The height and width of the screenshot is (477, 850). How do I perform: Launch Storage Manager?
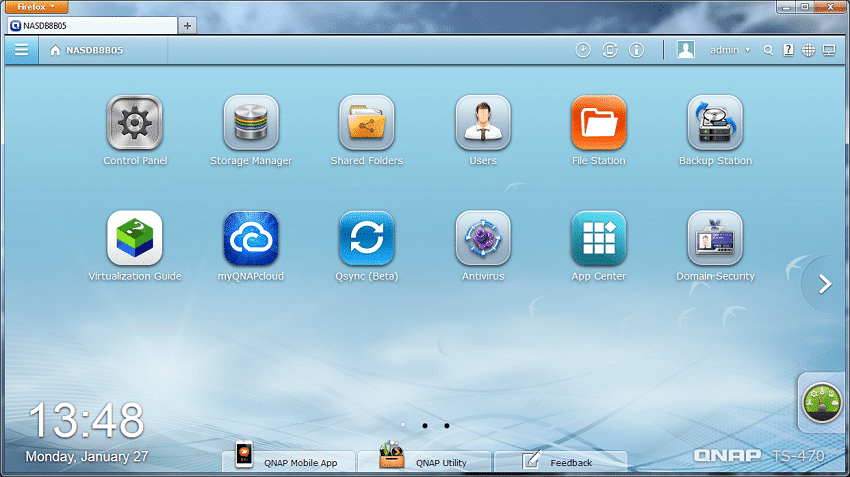coord(251,123)
